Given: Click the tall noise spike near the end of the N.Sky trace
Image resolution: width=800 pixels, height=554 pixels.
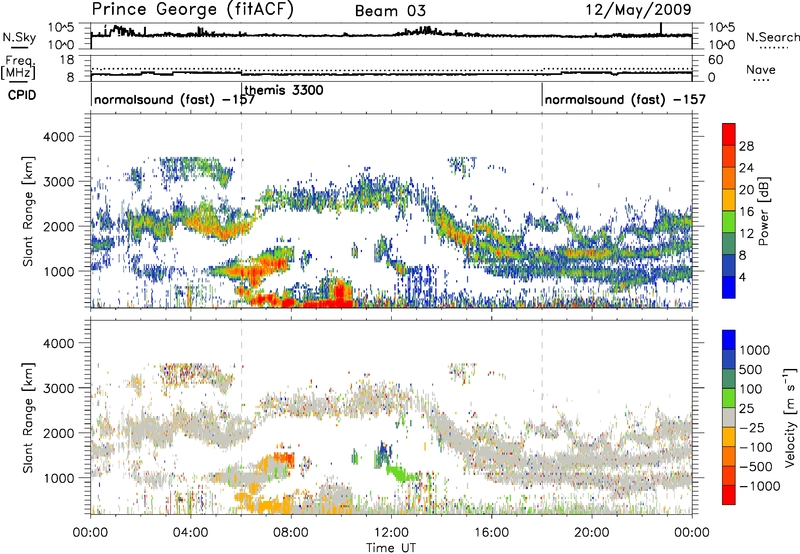Looking at the screenshot, I should coord(661,29).
